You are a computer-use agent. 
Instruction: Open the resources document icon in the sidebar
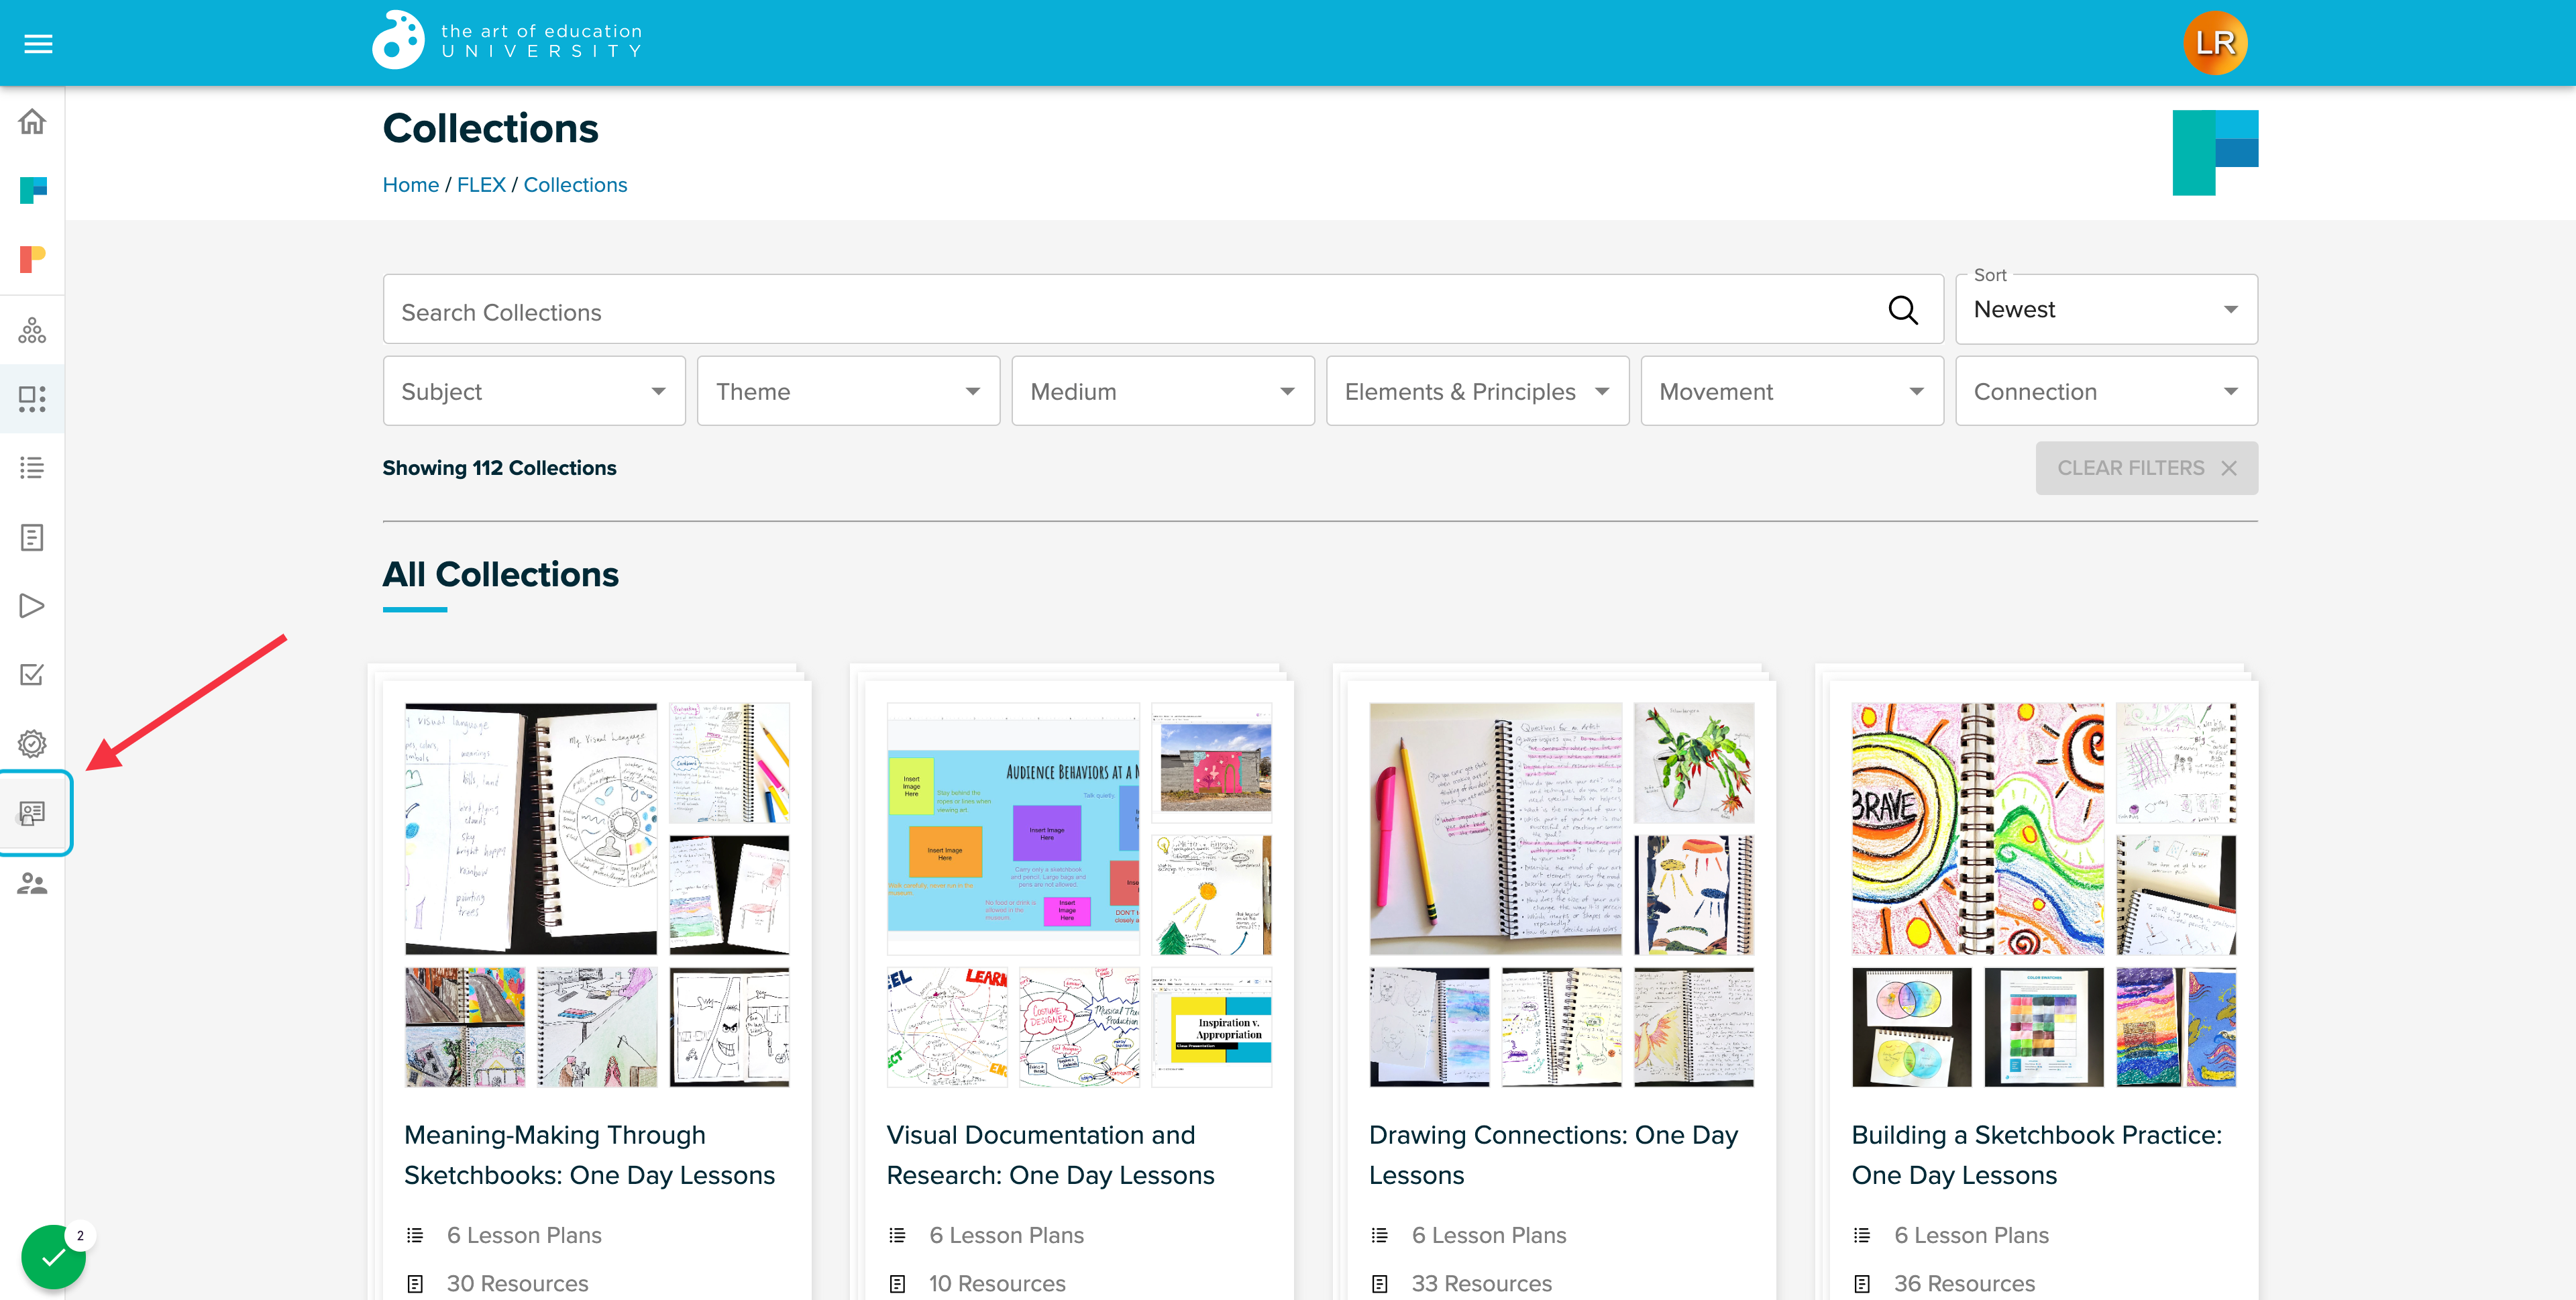click(x=32, y=537)
